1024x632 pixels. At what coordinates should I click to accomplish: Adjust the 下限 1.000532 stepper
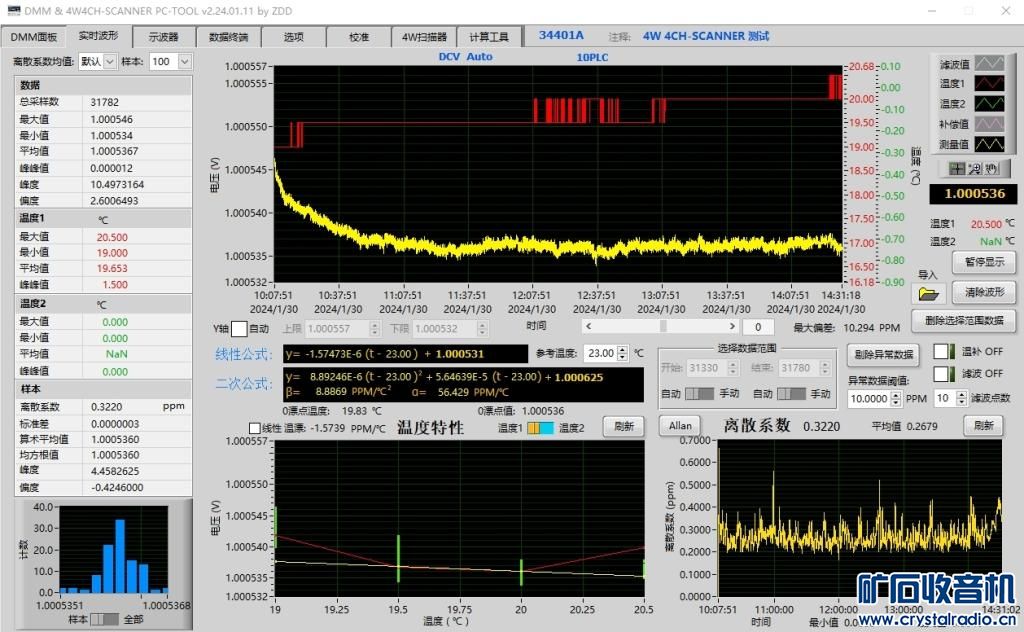click(482, 328)
